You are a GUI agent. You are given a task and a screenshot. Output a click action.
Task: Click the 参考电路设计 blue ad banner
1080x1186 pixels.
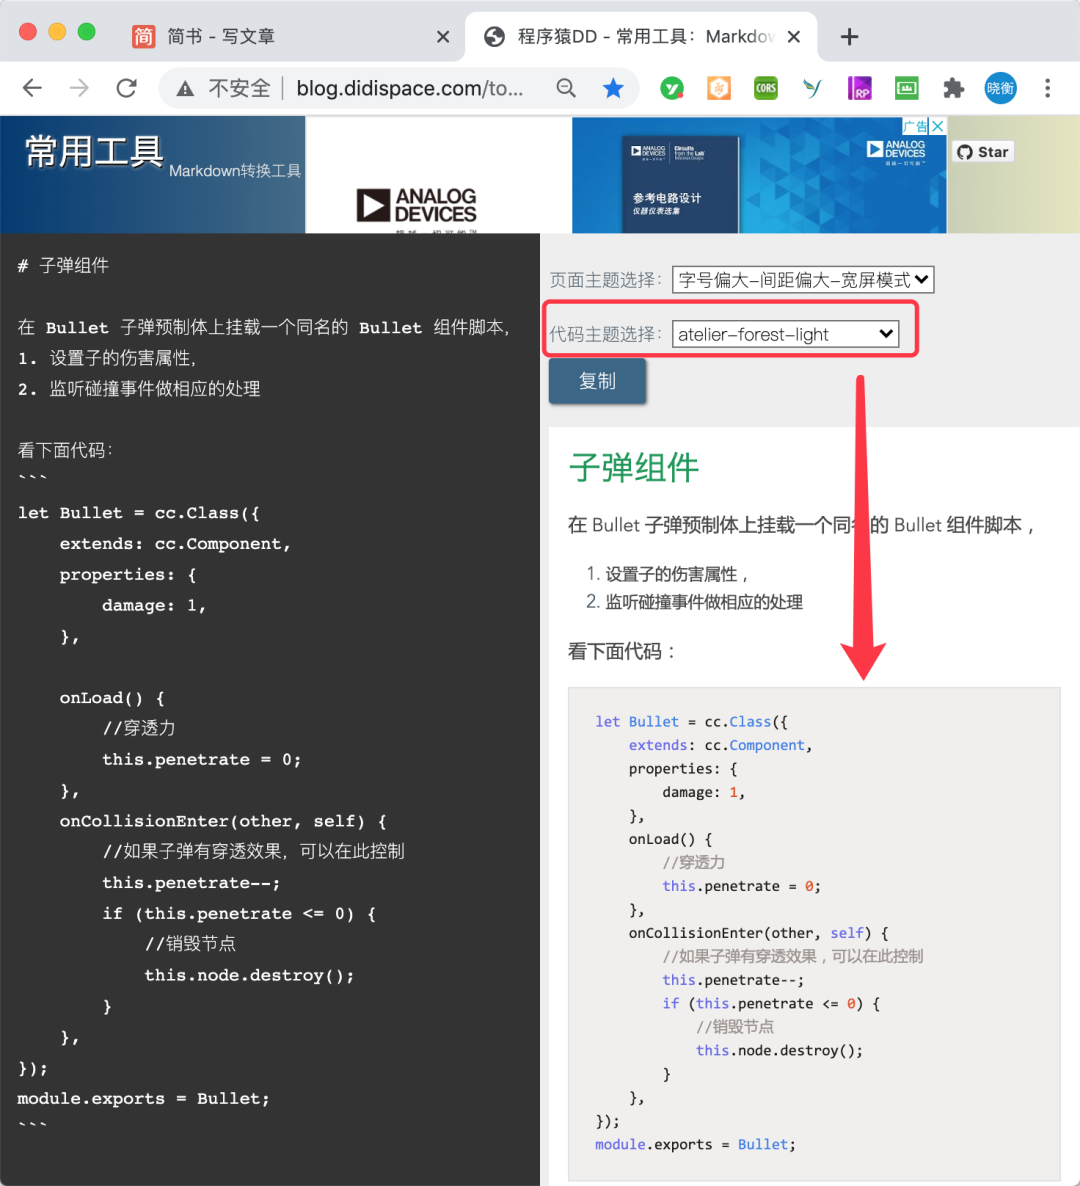coord(759,175)
